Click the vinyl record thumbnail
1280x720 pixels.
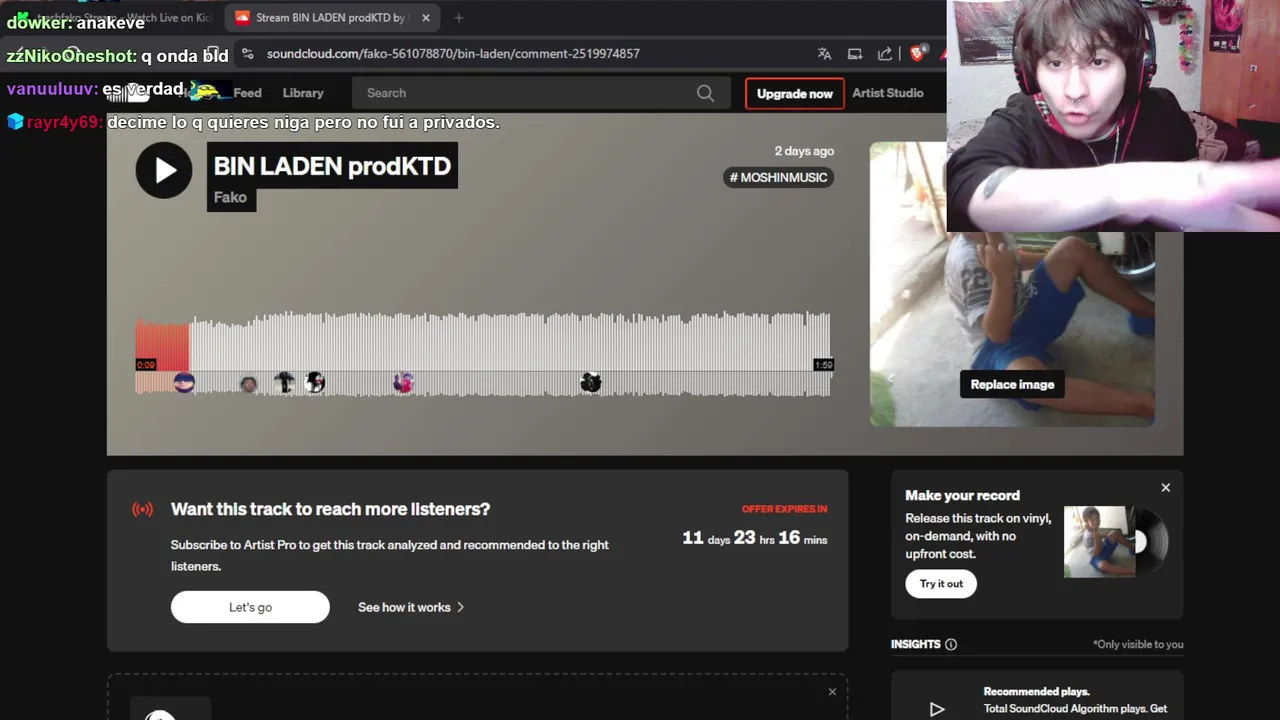click(1116, 541)
